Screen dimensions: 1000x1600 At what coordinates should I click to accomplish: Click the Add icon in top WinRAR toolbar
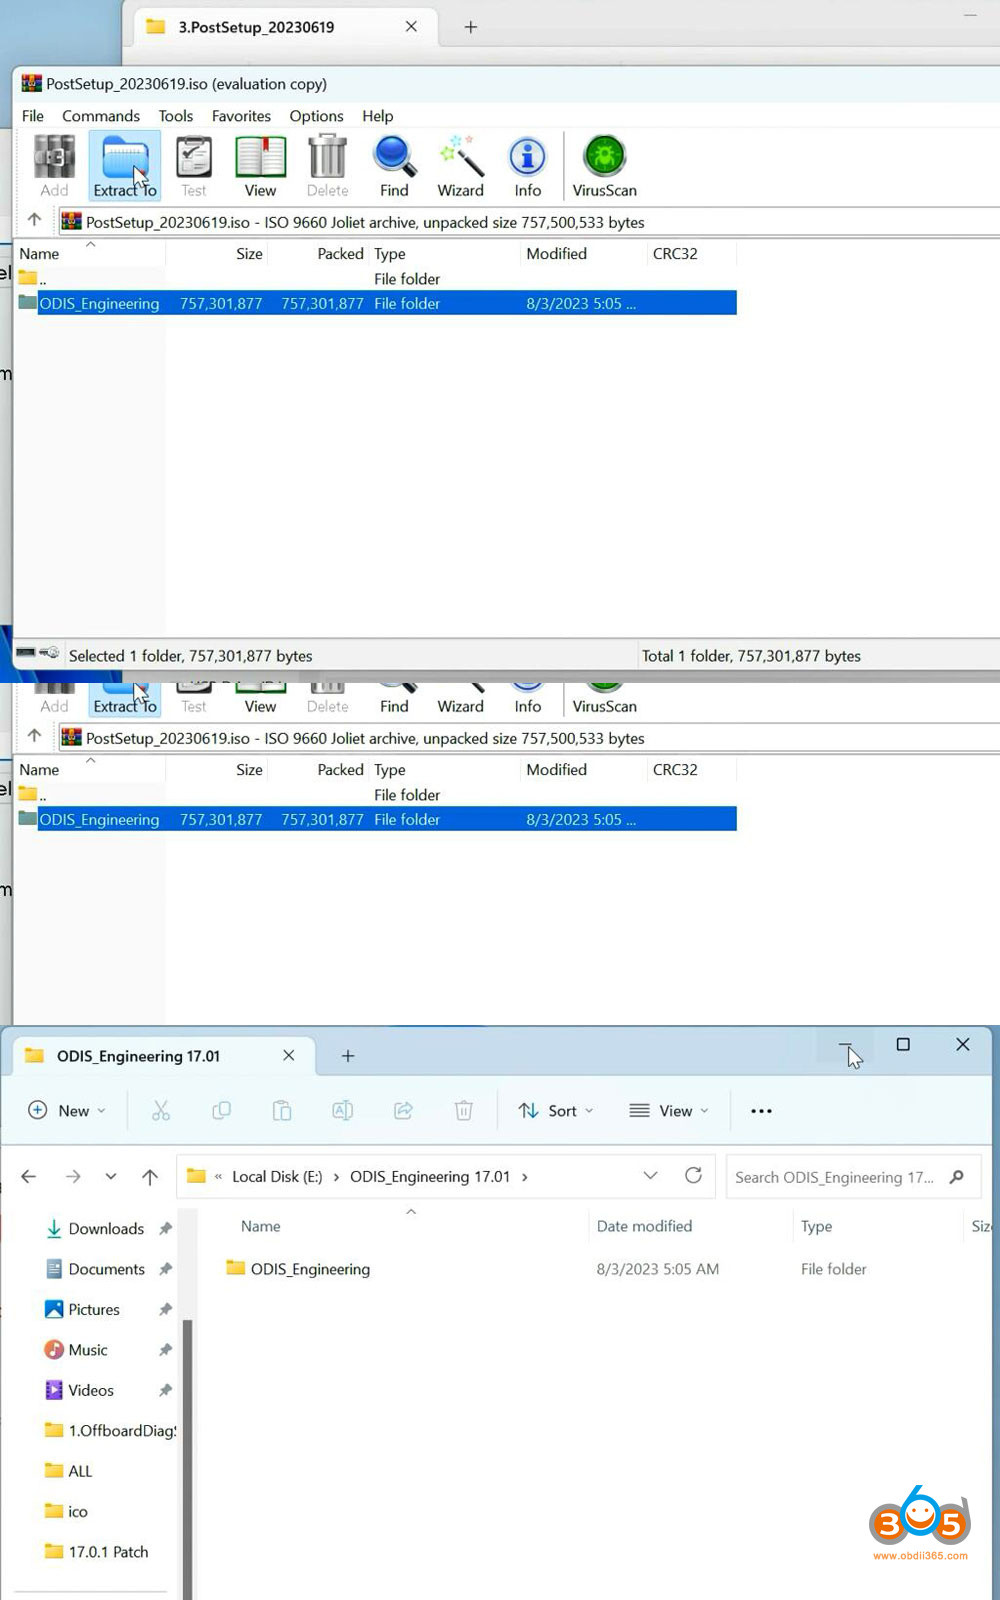coord(55,166)
